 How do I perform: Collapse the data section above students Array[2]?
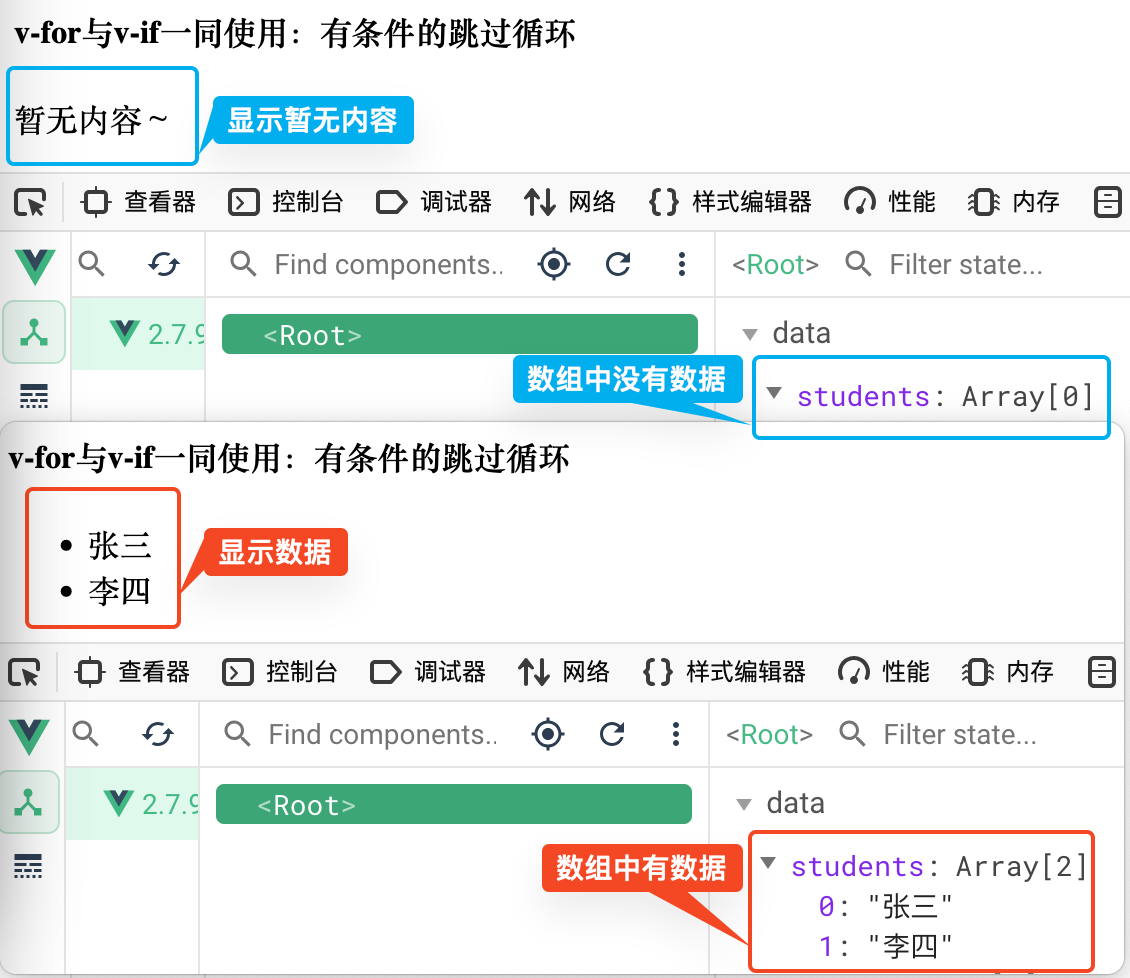tap(743, 804)
